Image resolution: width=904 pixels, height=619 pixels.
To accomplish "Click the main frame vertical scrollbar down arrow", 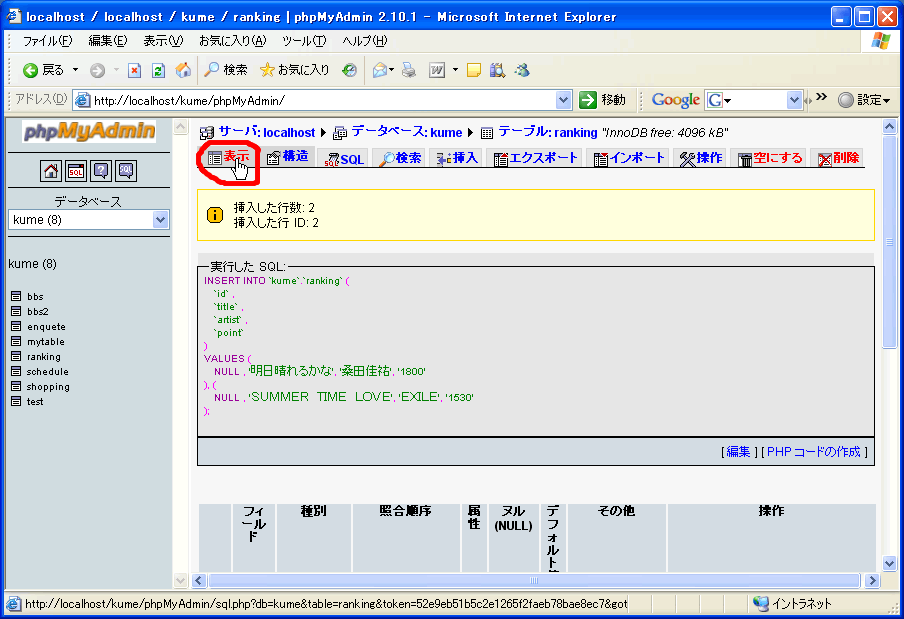I will pos(889,564).
